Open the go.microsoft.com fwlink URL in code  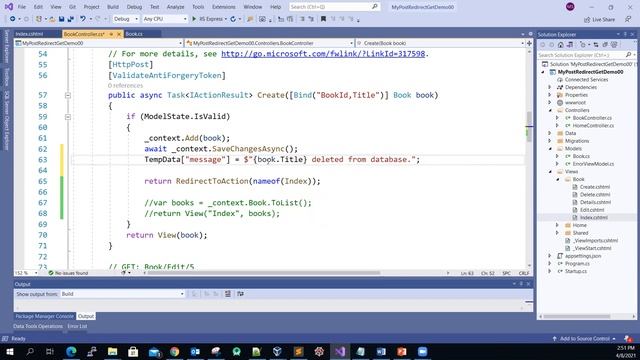[323, 54]
